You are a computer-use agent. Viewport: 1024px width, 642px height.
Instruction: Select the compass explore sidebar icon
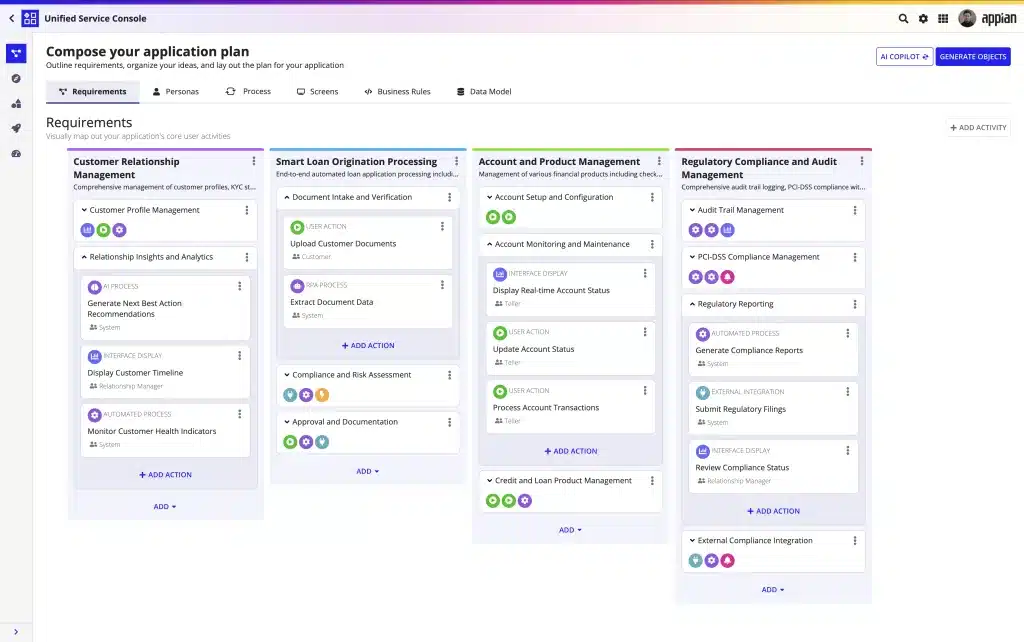[16, 78]
